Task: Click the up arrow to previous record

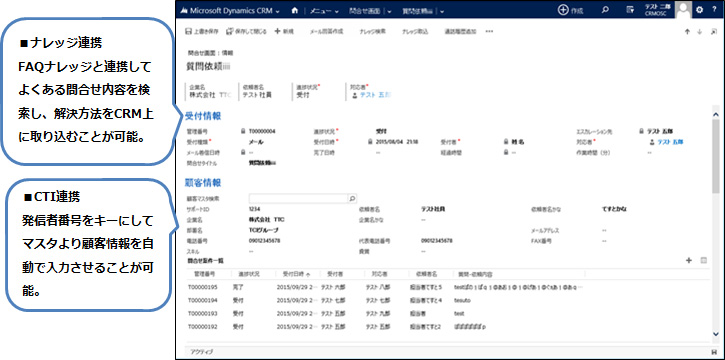Action: coord(687,31)
